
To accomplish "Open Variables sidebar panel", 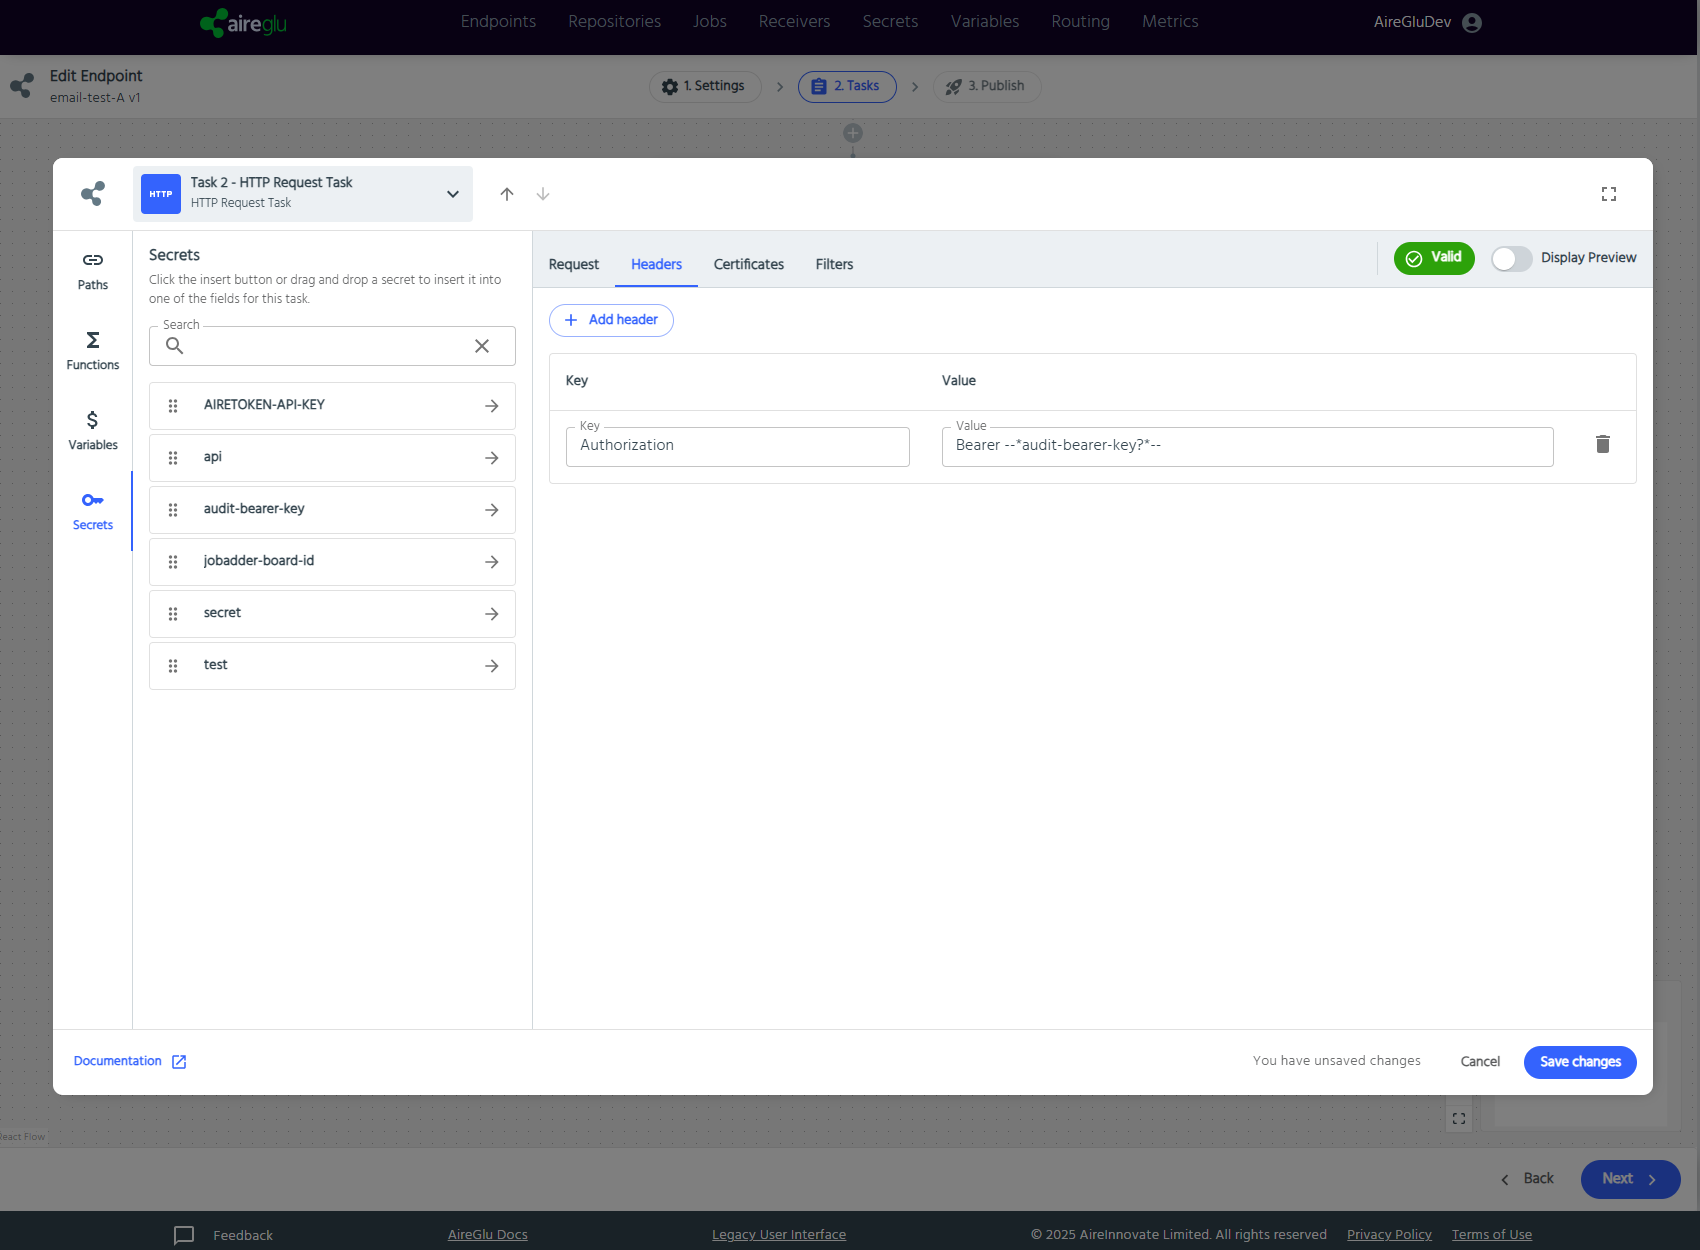I will tap(93, 431).
